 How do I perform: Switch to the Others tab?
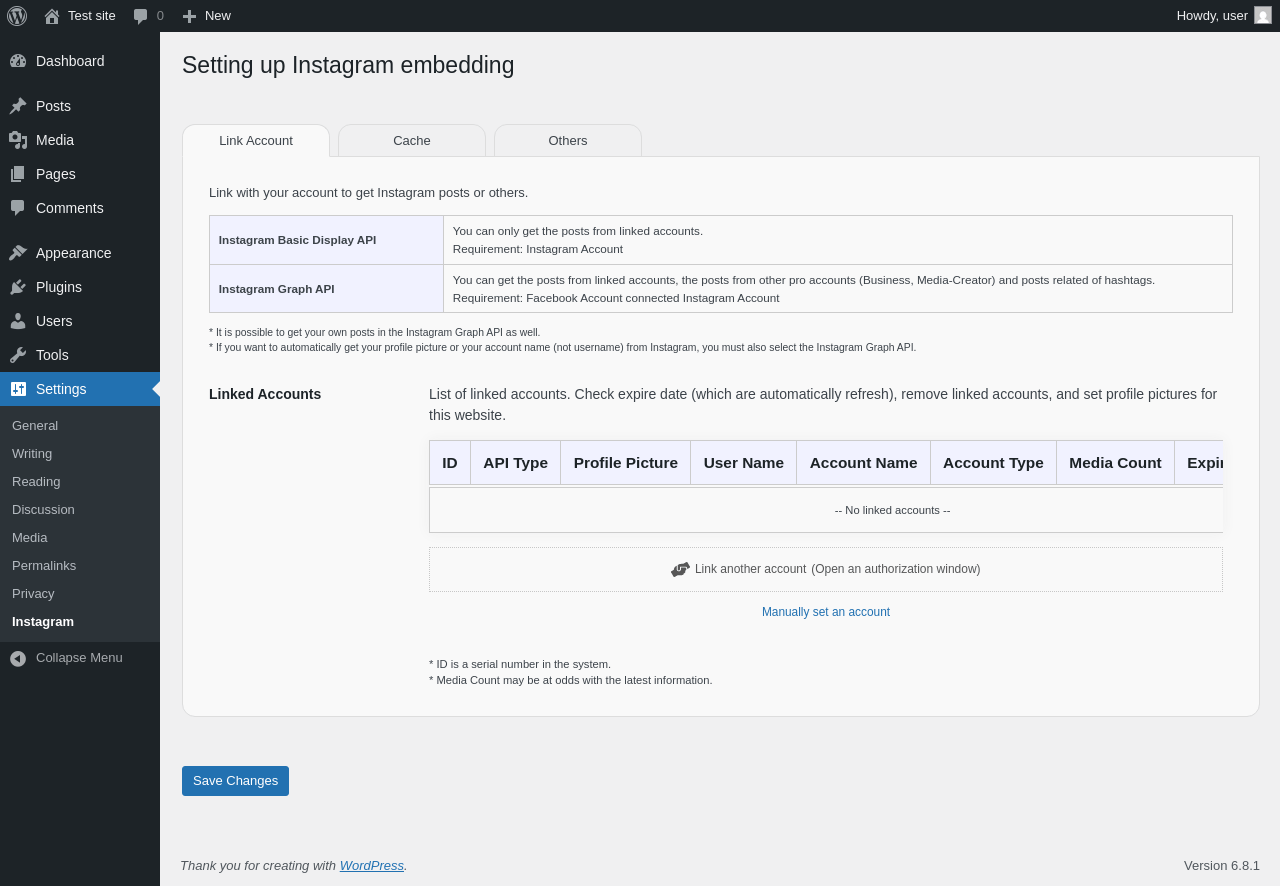point(568,141)
